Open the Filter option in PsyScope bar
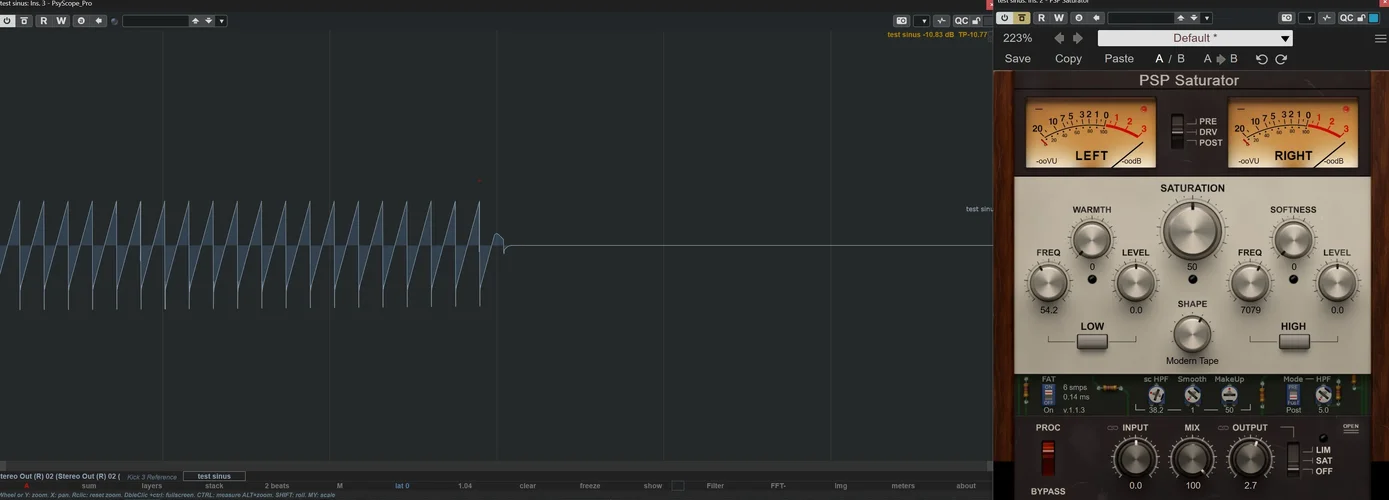Screen dimensions: 1389x500 pyautogui.click(x=715, y=486)
